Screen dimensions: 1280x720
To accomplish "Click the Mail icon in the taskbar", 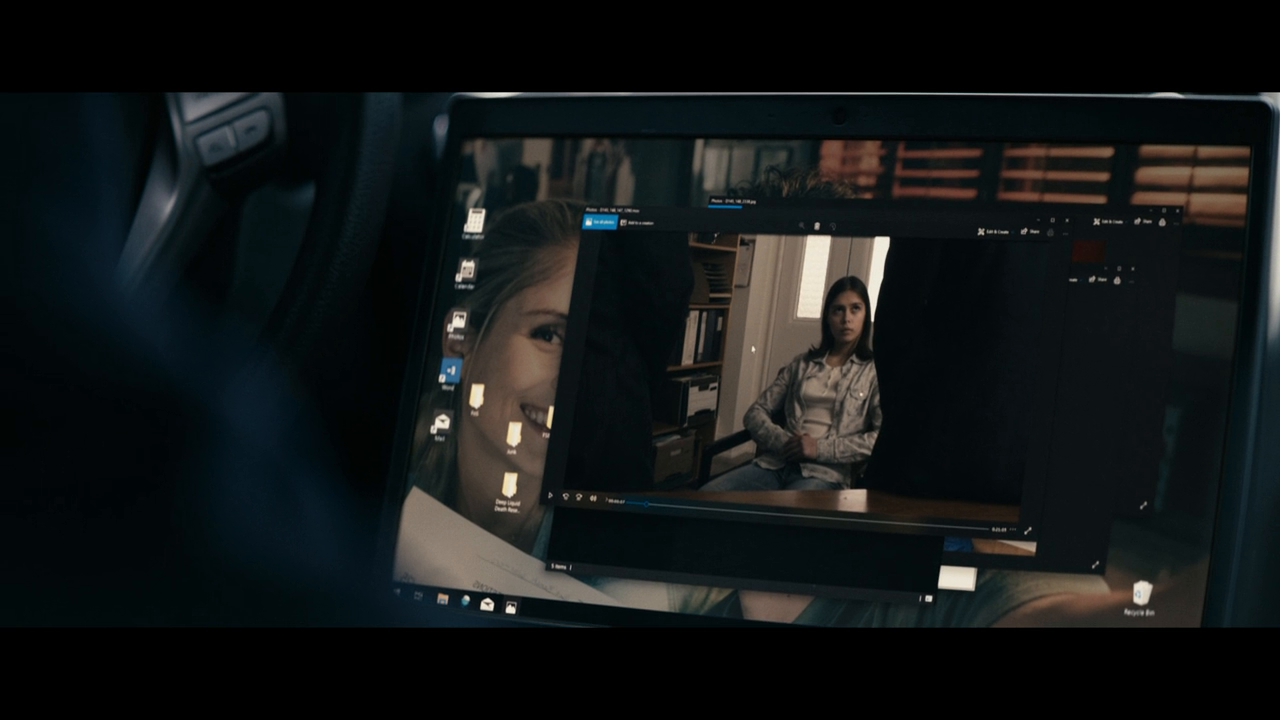I will [487, 604].
